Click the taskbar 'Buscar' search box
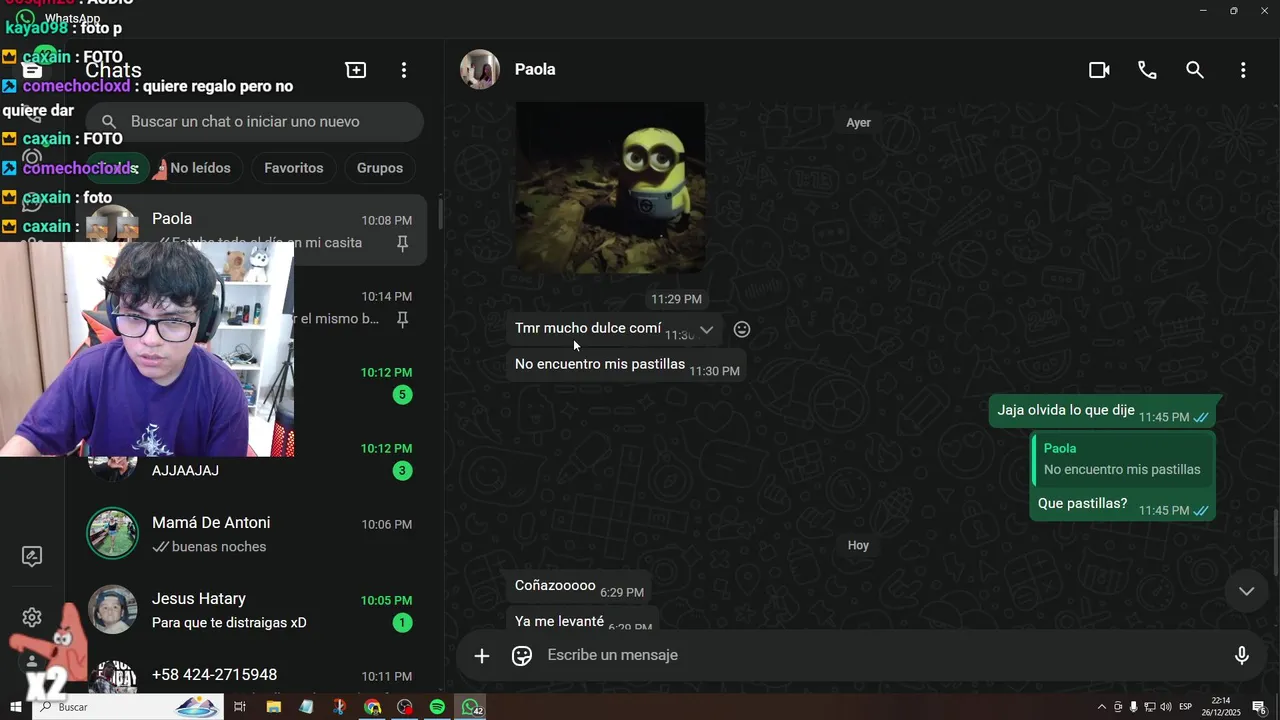1280x720 pixels. (127, 707)
